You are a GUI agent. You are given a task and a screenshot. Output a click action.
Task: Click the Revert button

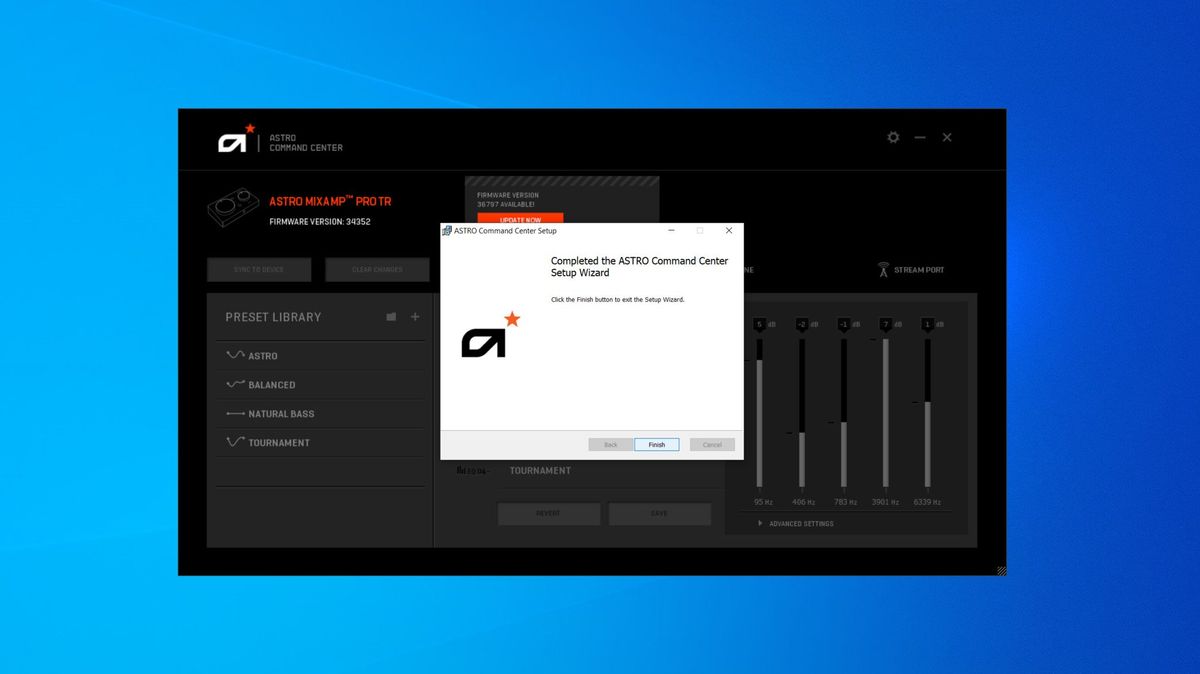549,514
